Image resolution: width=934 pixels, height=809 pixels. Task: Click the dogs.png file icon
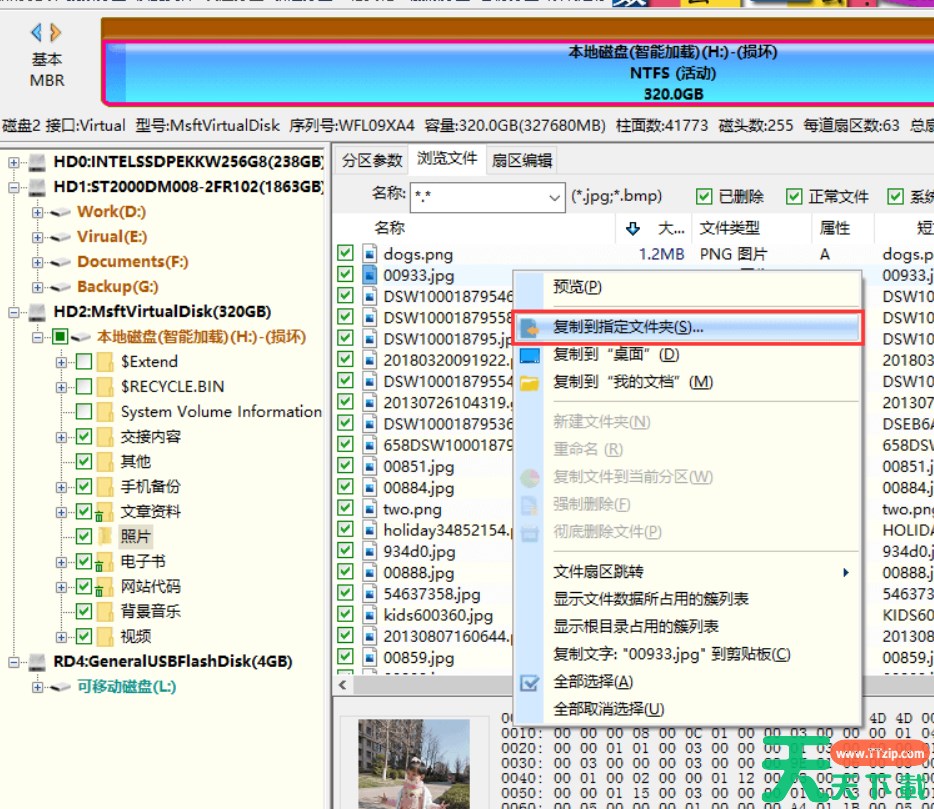click(369, 254)
